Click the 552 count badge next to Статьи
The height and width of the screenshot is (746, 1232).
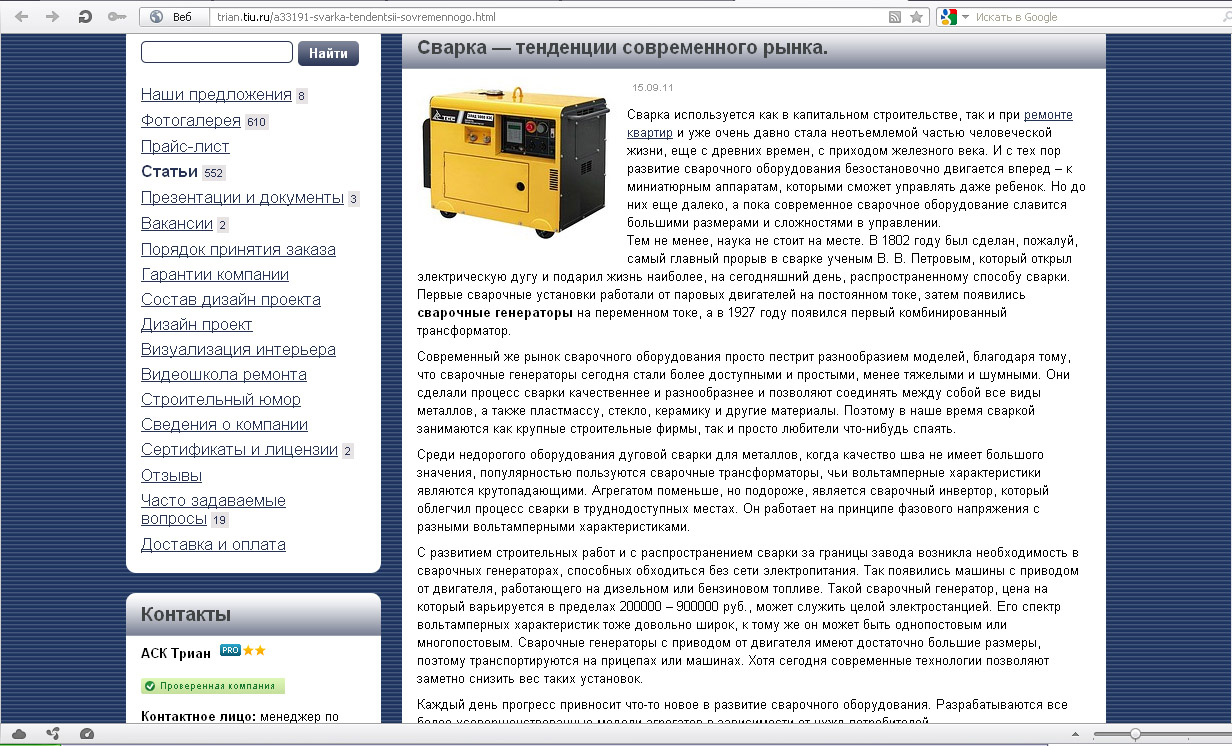coord(214,173)
